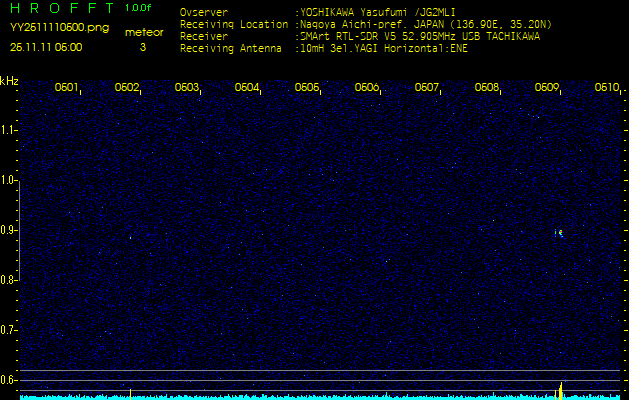Click the 0.7 frequency axis label
The height and width of the screenshot is (400, 629).
click(9, 329)
